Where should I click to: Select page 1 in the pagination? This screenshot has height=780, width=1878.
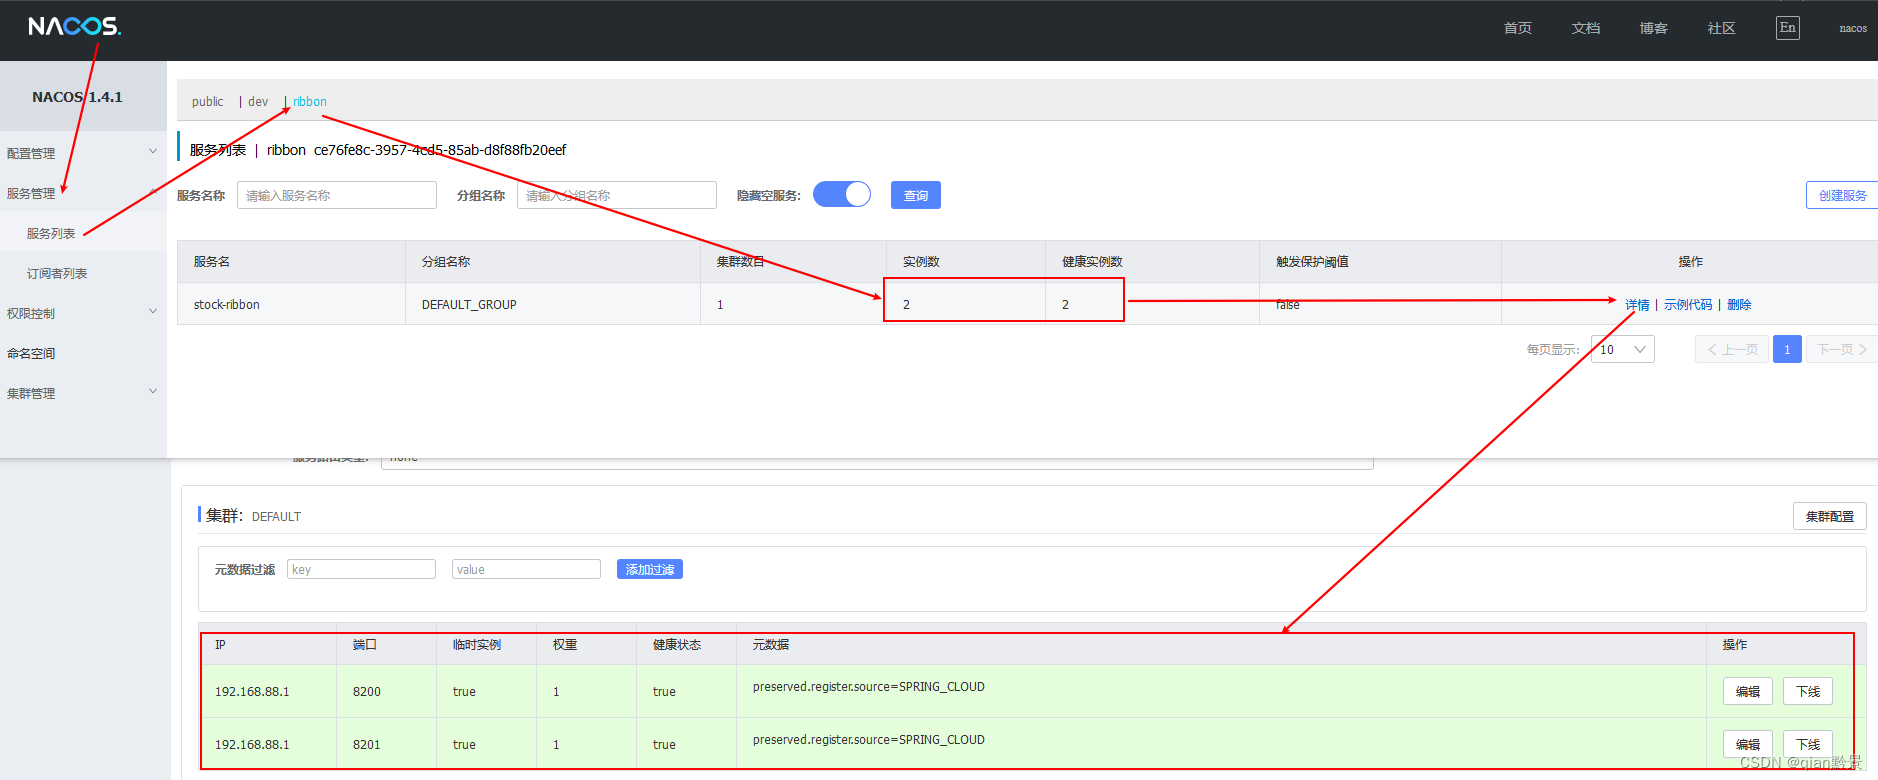(1787, 349)
